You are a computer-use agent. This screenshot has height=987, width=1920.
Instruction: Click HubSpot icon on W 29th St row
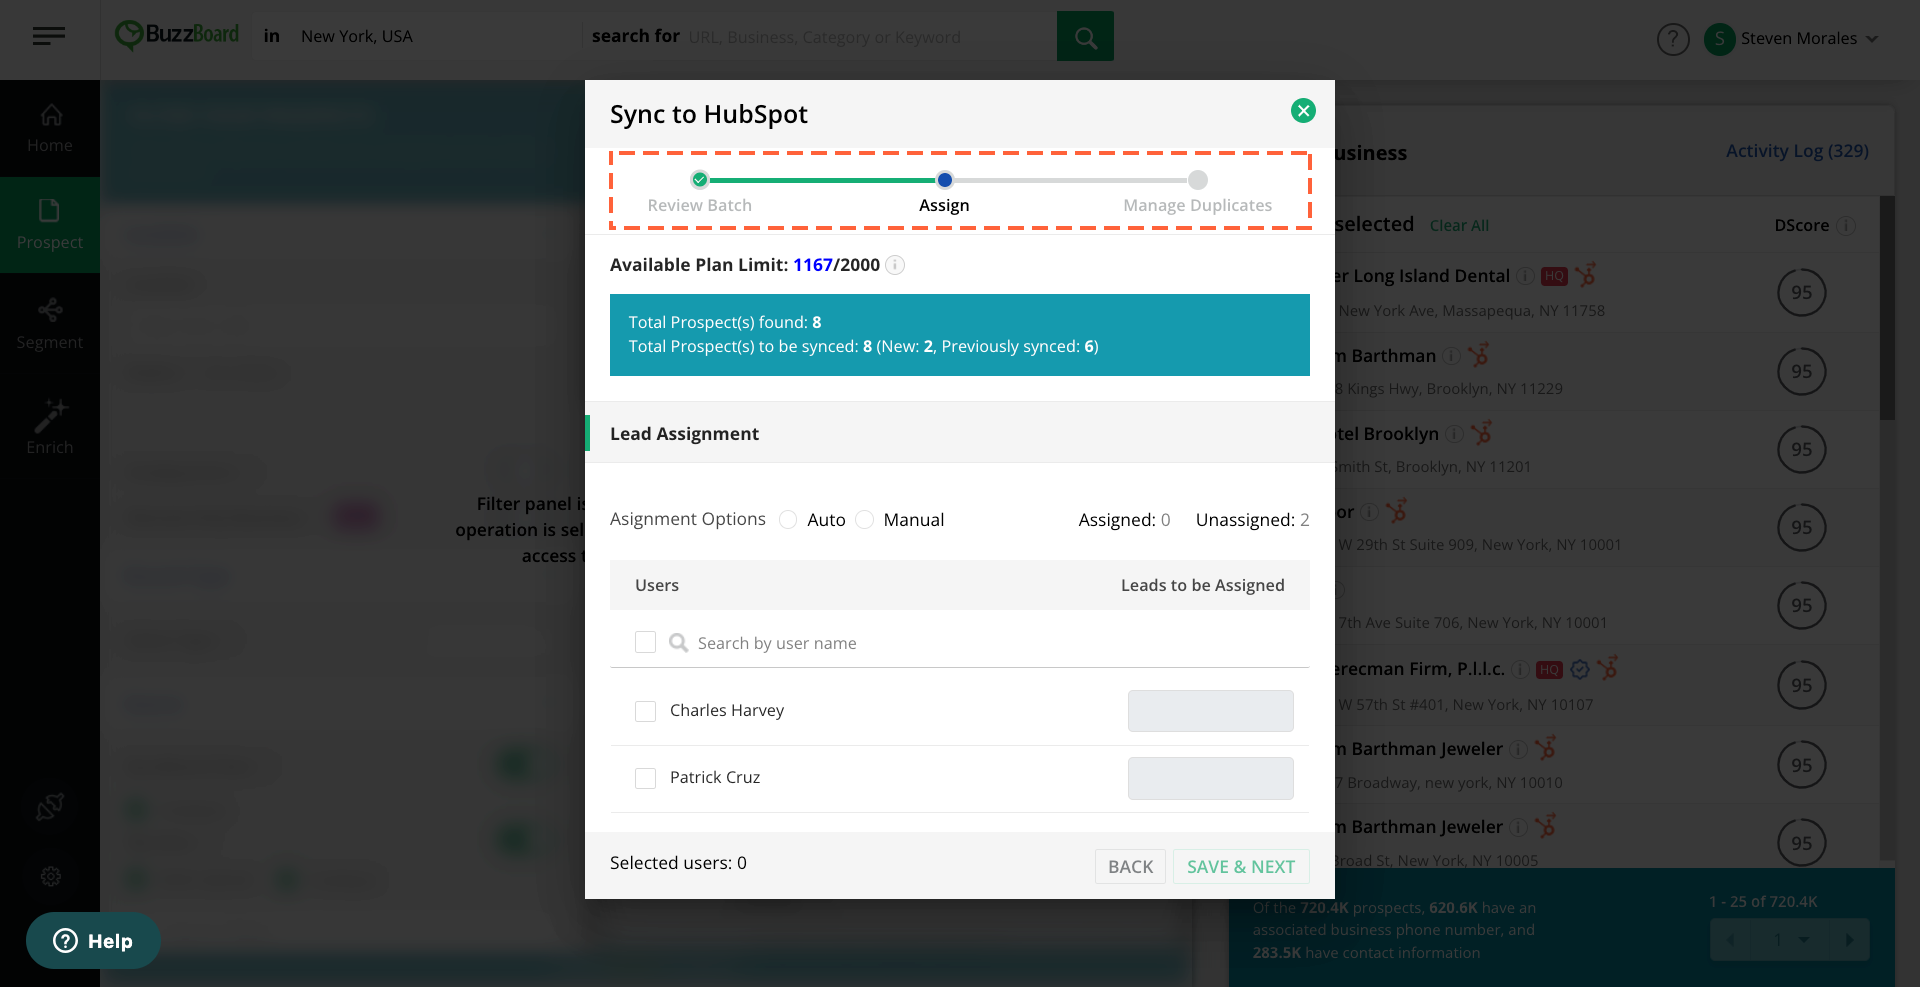(1397, 511)
